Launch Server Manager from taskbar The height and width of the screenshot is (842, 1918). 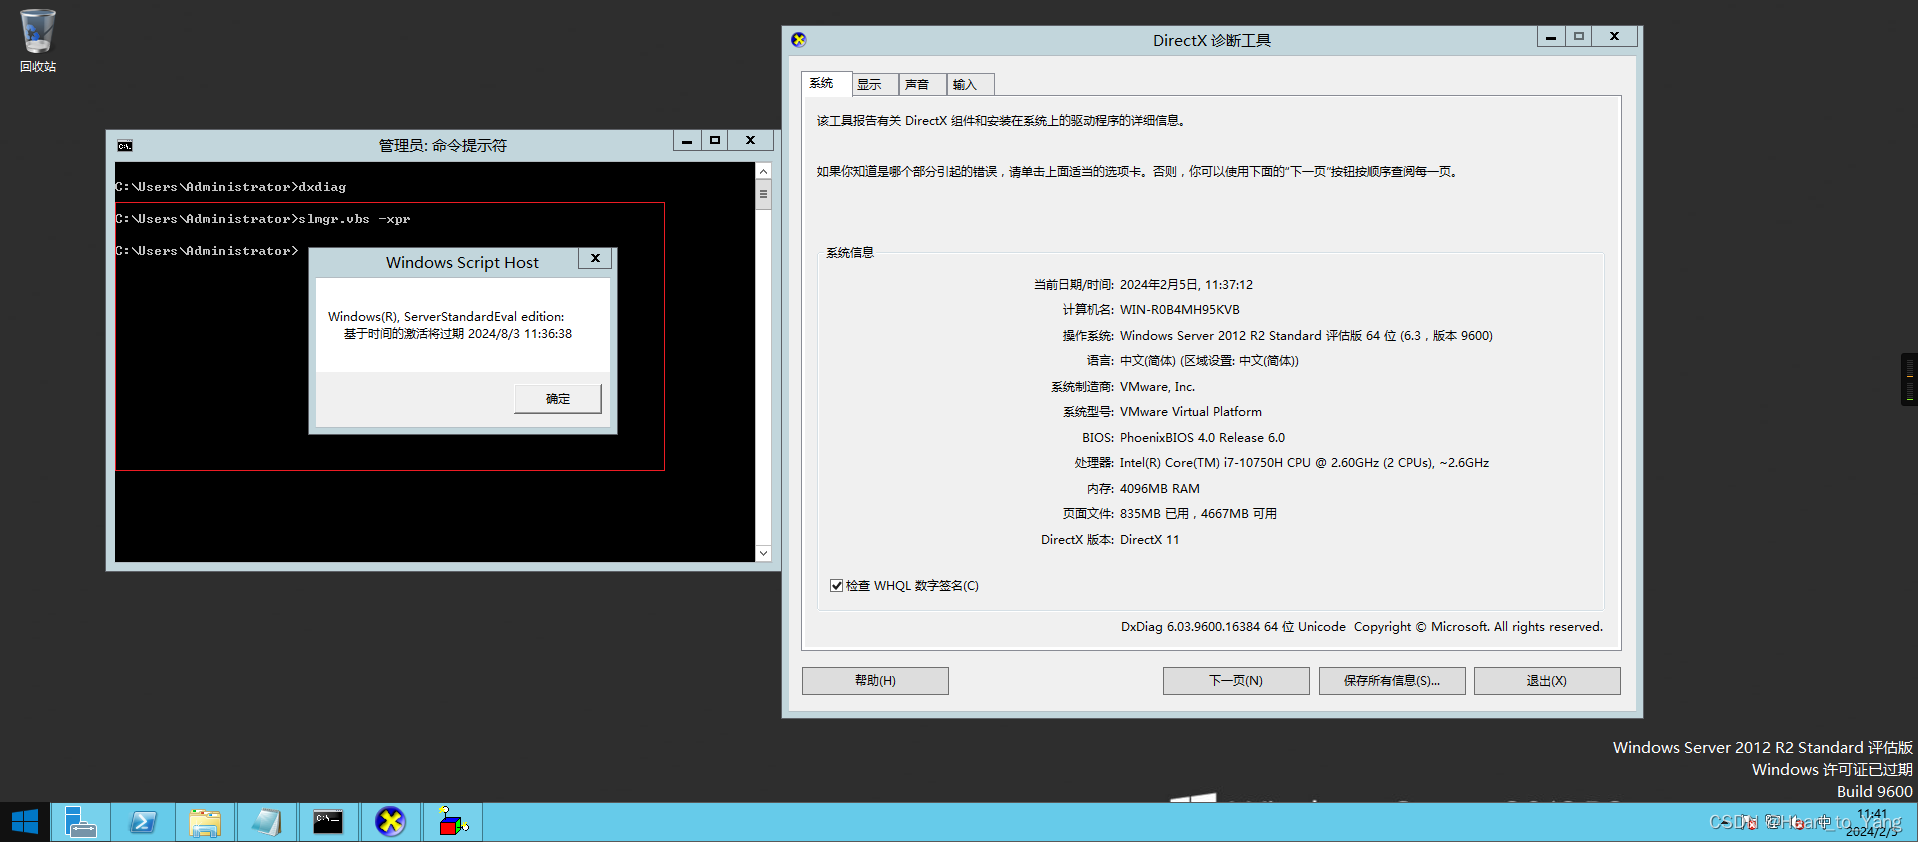tap(80, 822)
